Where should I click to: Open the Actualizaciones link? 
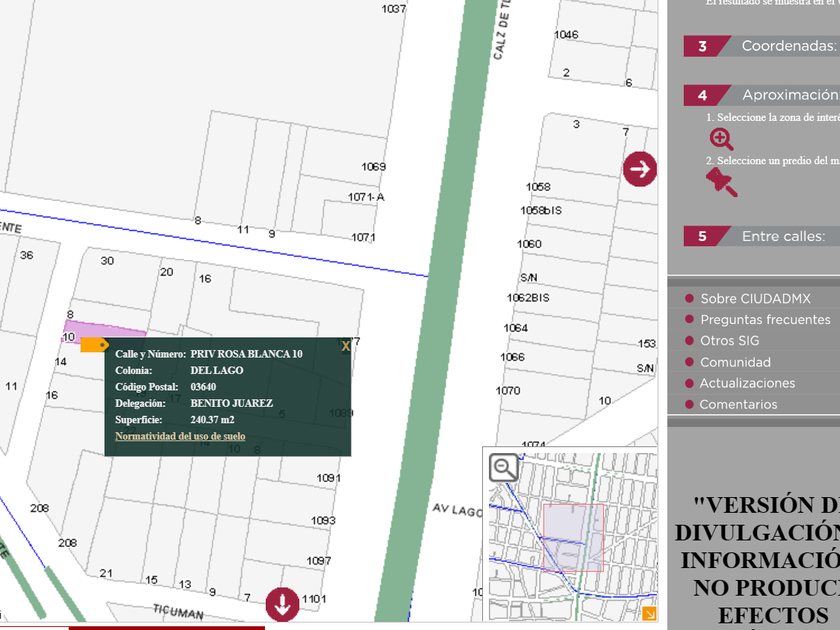pyautogui.click(x=747, y=383)
